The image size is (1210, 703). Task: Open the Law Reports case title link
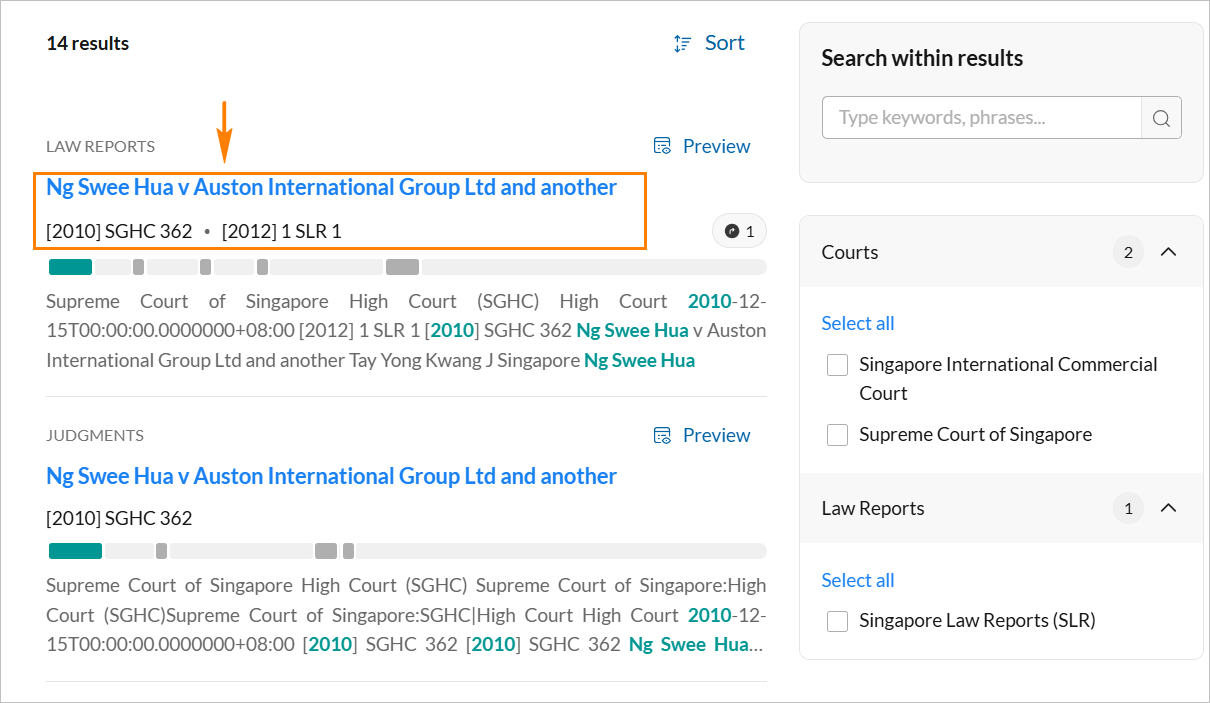click(331, 187)
